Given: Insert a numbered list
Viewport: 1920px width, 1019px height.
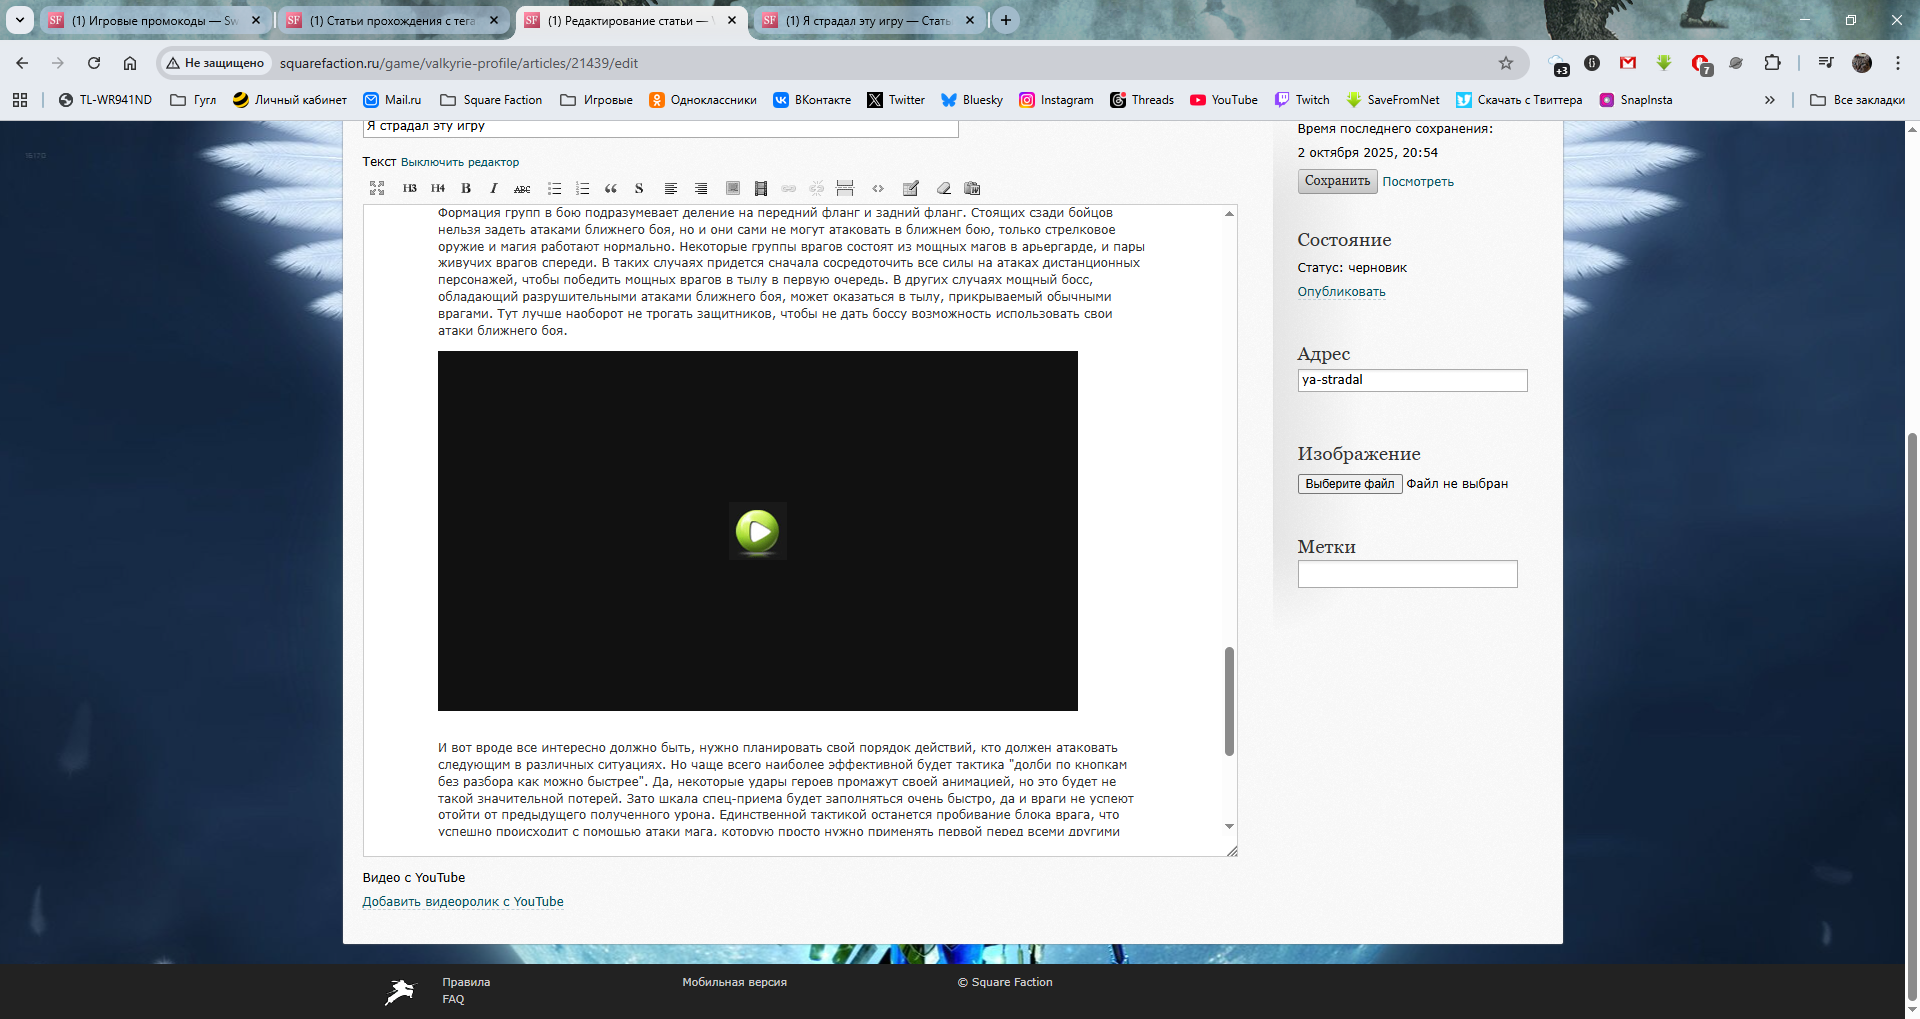Looking at the screenshot, I should click(583, 188).
